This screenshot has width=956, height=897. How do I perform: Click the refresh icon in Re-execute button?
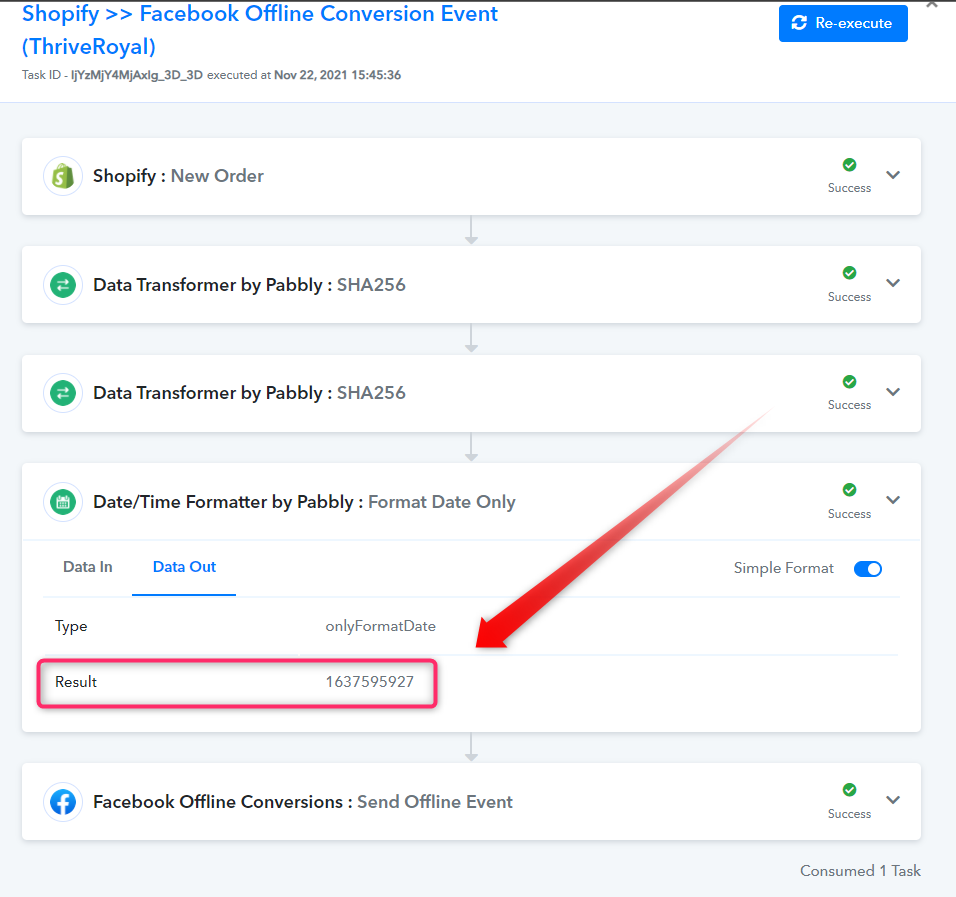799,23
